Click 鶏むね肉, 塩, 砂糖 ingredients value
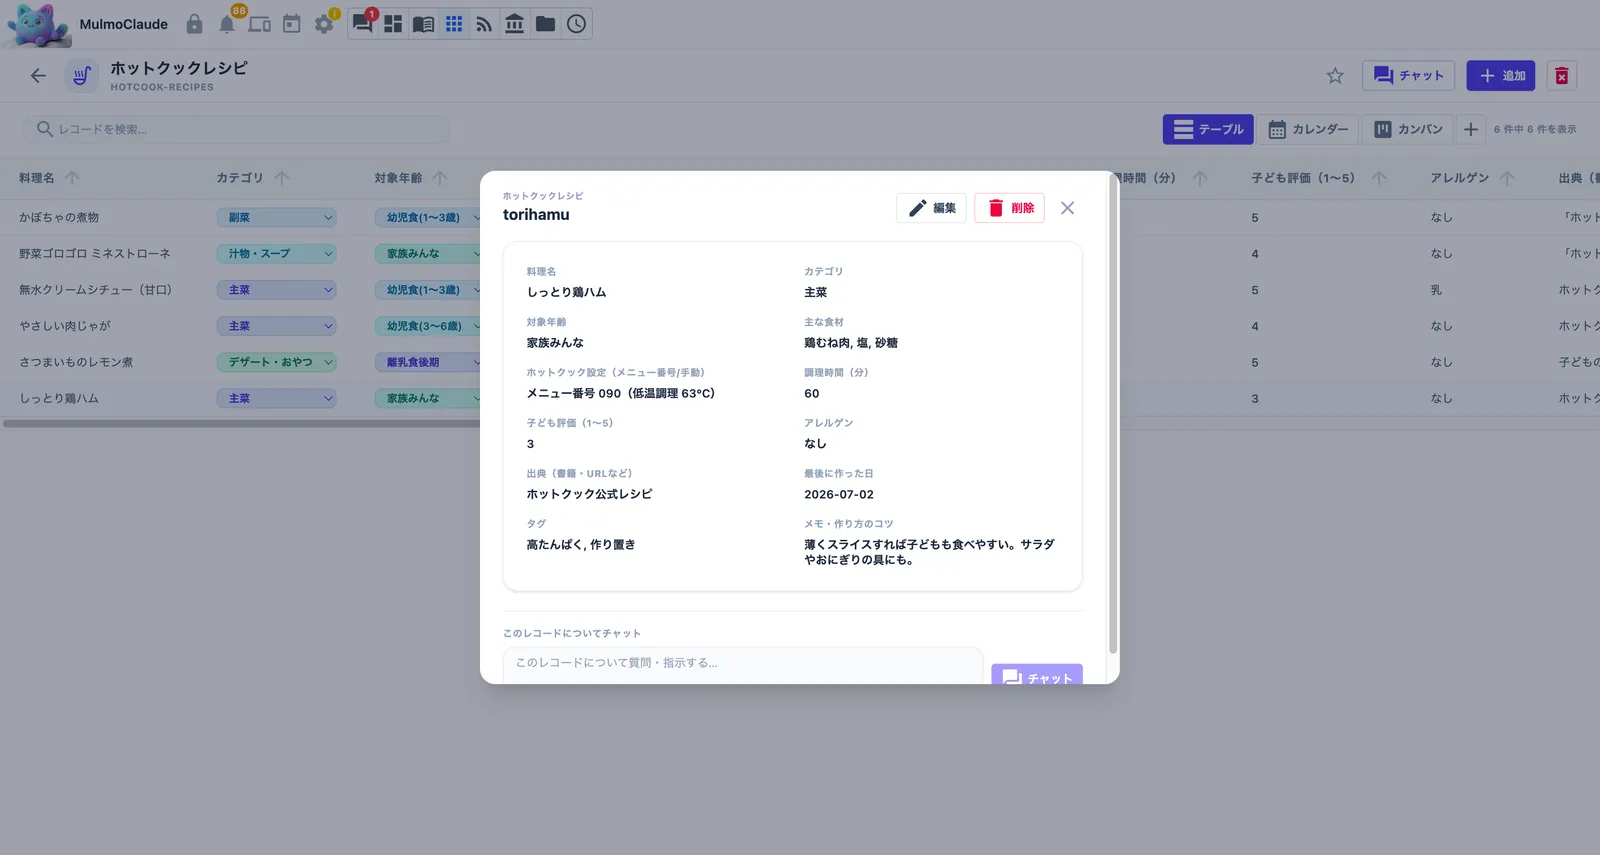The image size is (1600, 855). pos(851,343)
